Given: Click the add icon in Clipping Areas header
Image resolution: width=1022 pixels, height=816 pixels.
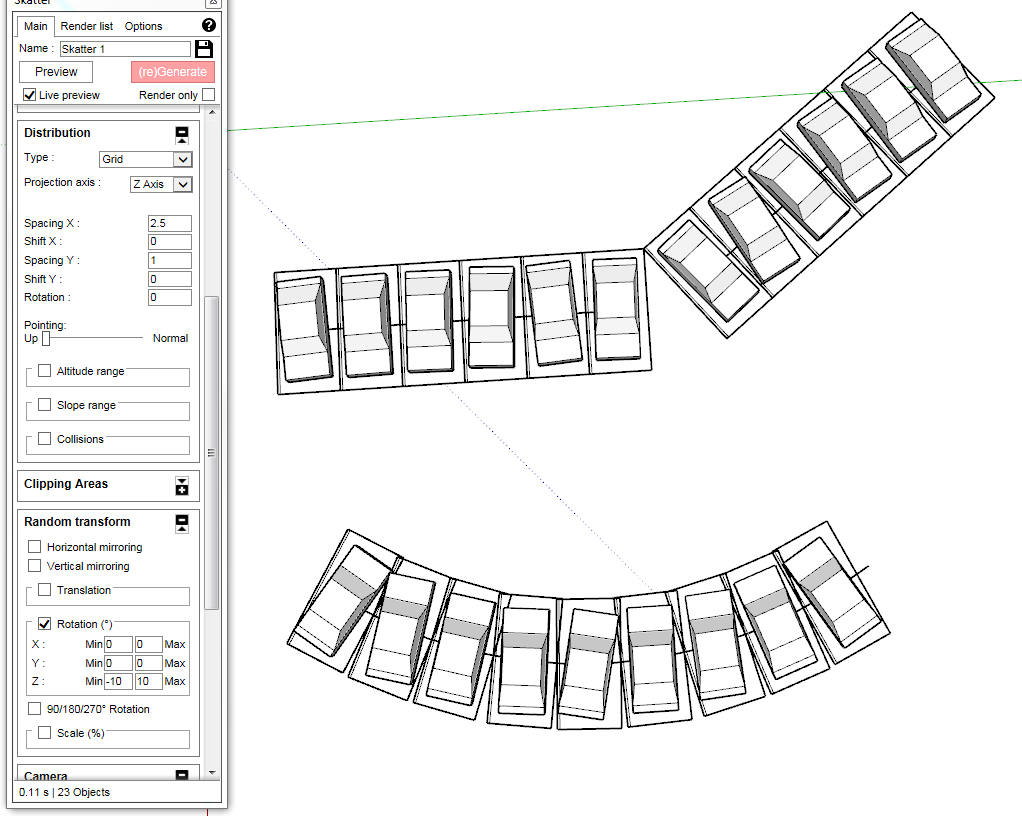Looking at the screenshot, I should click(x=182, y=490).
